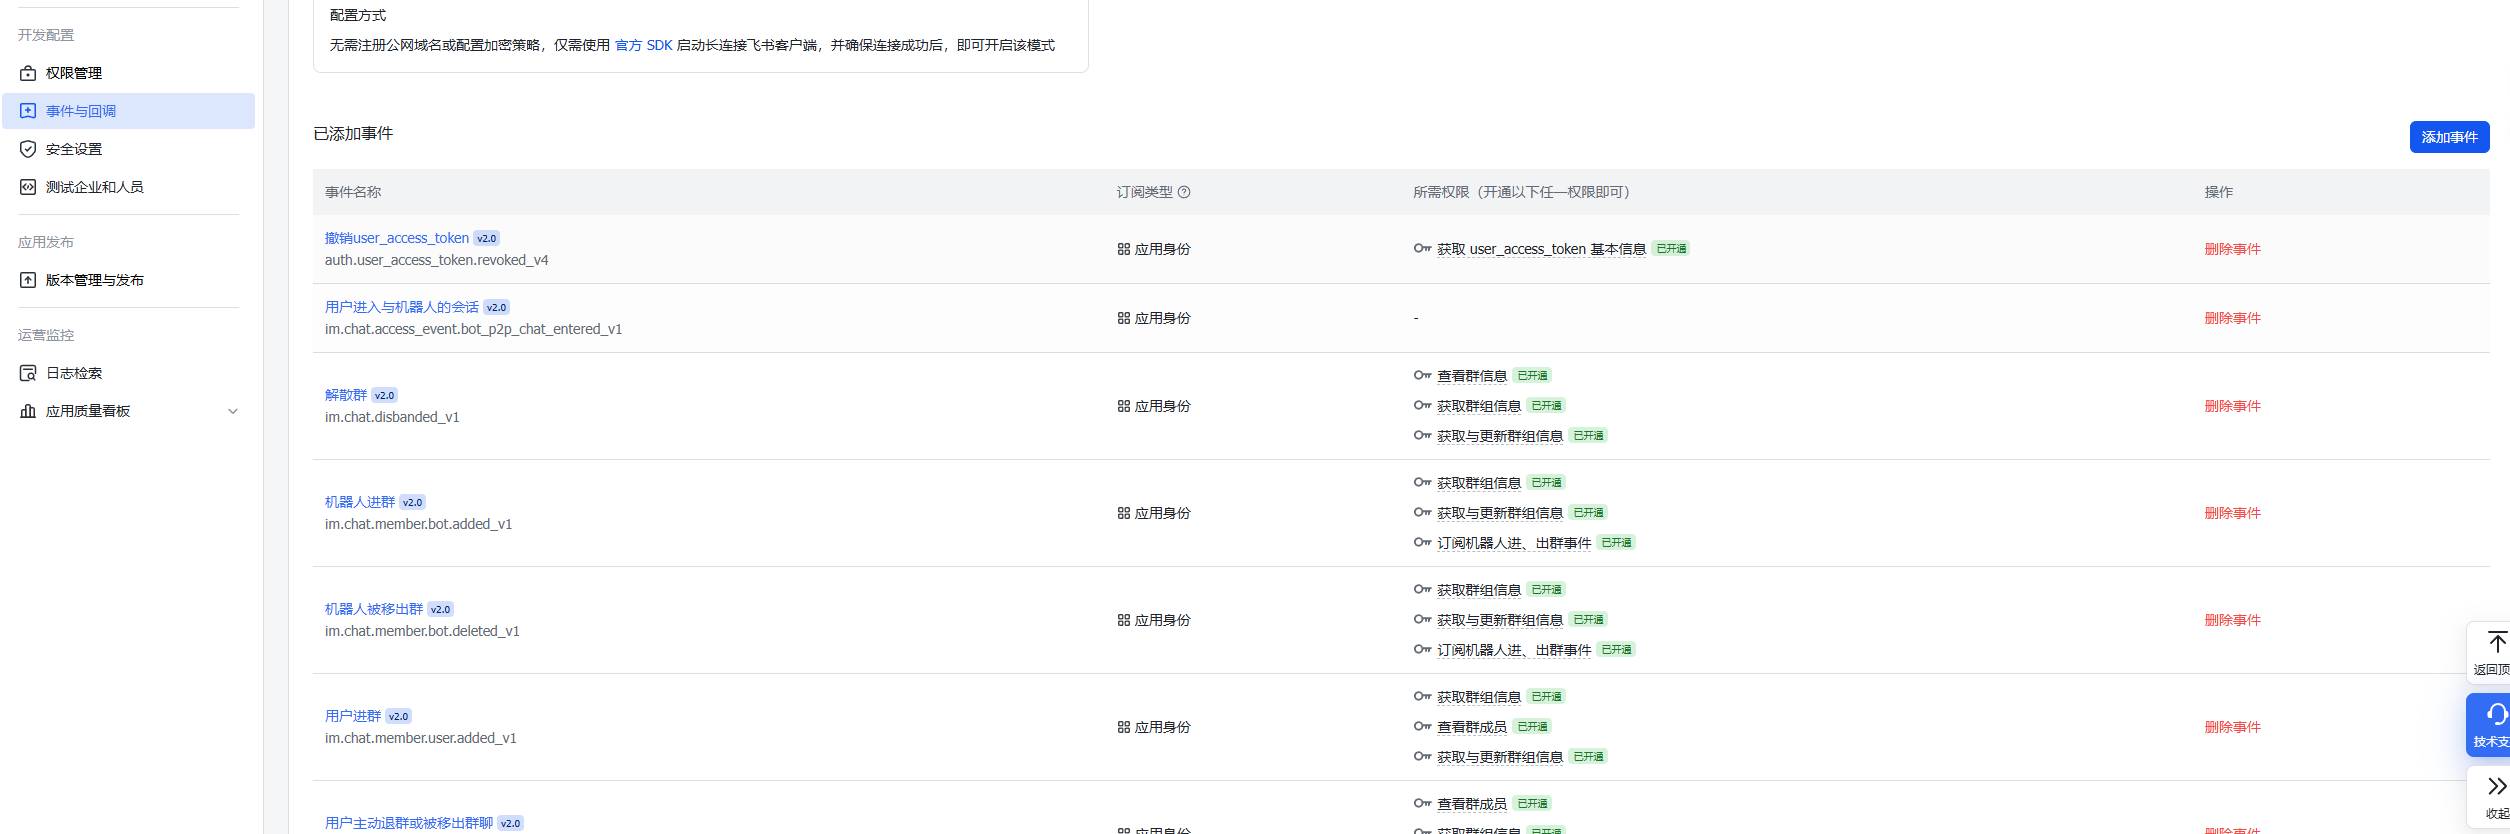Delete the 机器人进群 event
The width and height of the screenshot is (2510, 834).
pos(2232,513)
